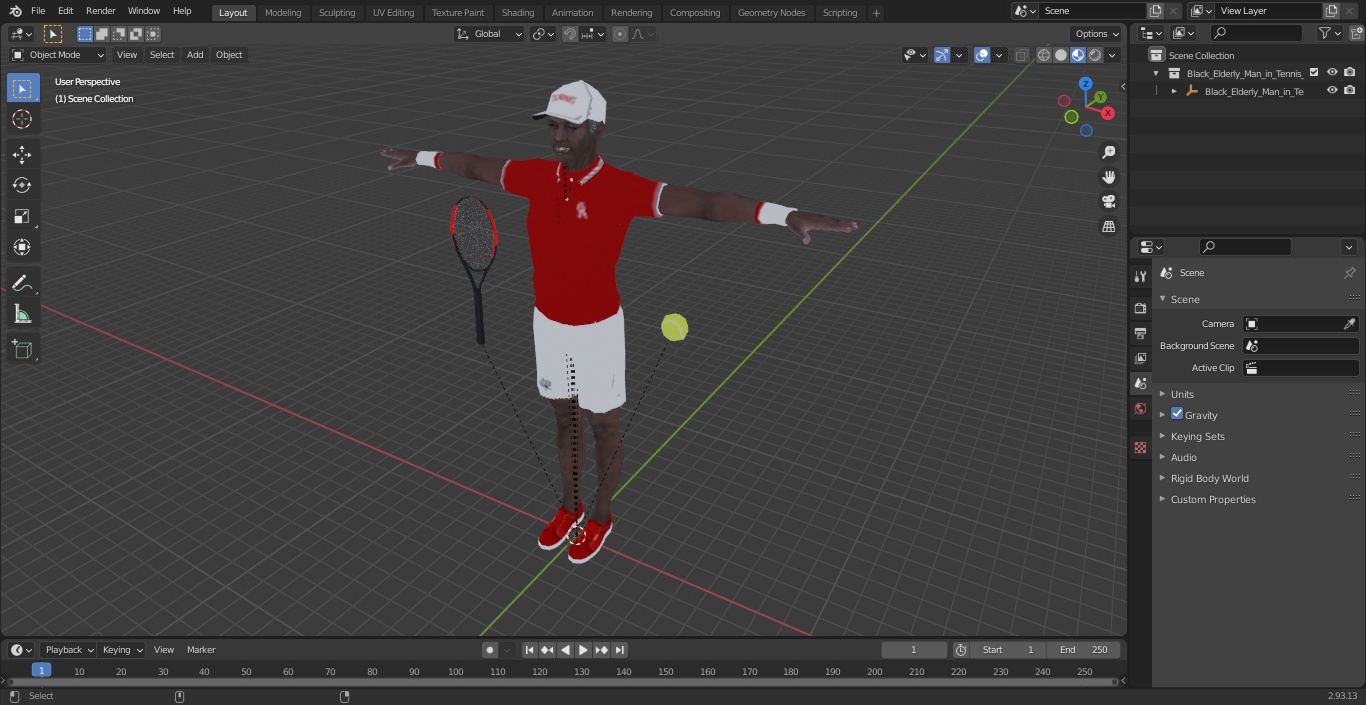Switch to Wireframe viewport shading
Image resolution: width=1366 pixels, height=705 pixels.
pos(1044,55)
